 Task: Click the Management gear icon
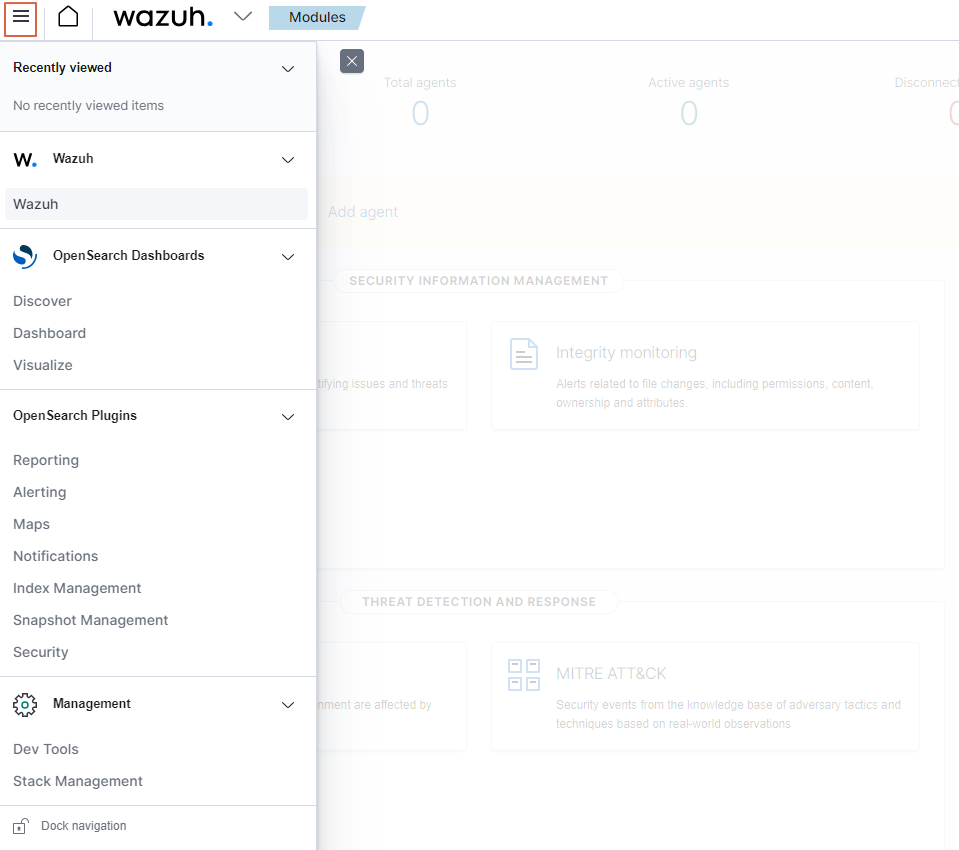25,704
